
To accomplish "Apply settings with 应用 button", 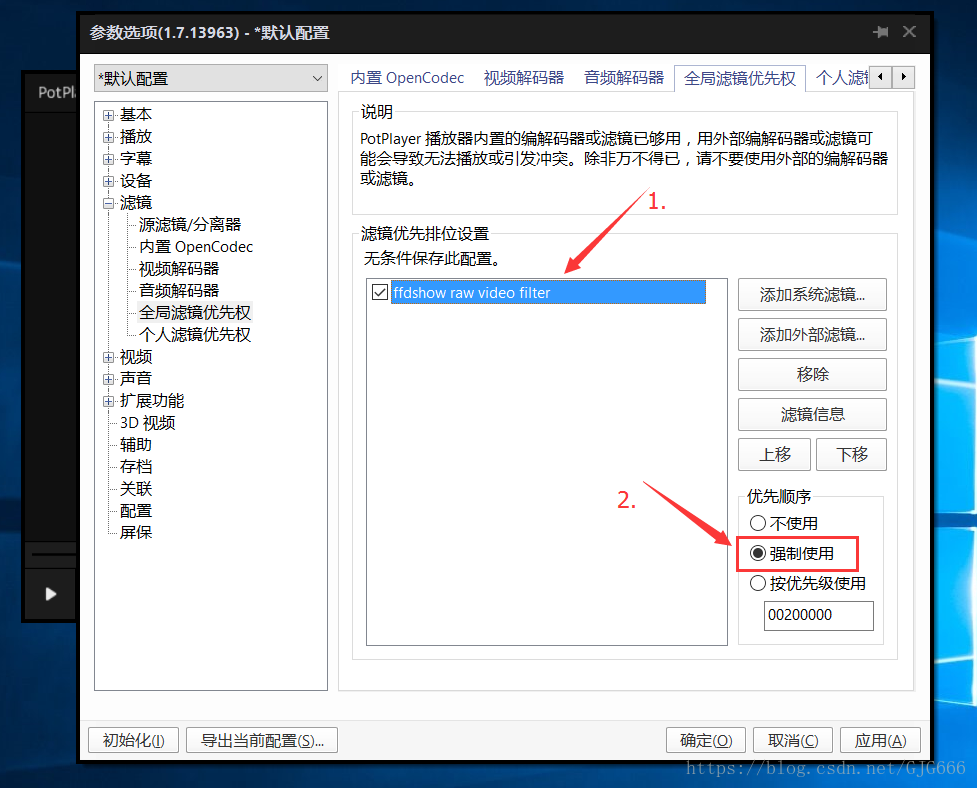I will 880,740.
